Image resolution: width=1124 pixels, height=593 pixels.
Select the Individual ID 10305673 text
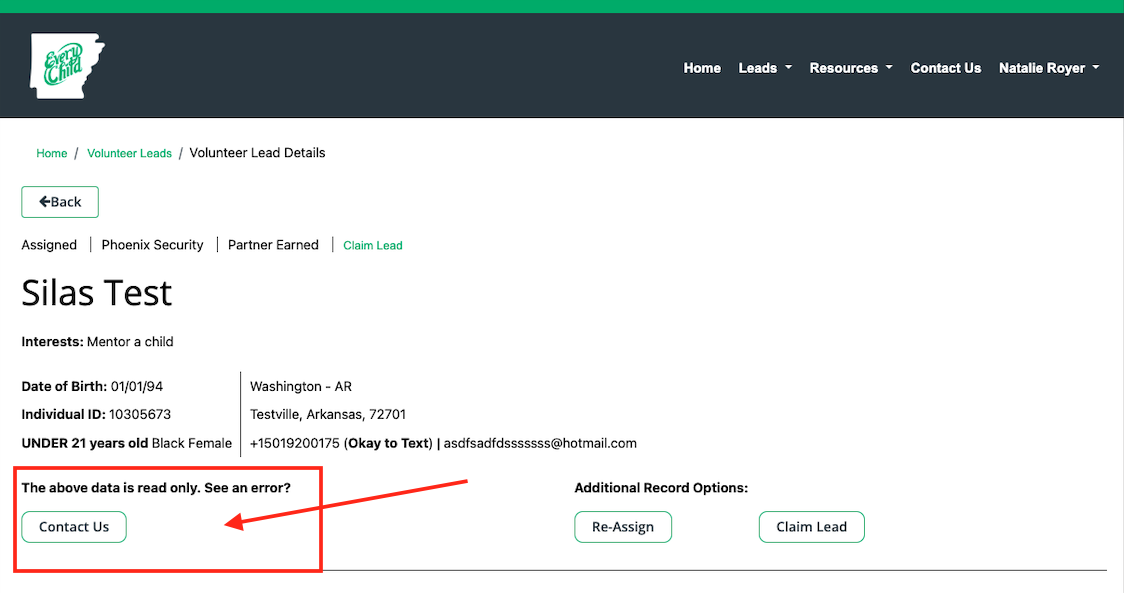tap(96, 414)
